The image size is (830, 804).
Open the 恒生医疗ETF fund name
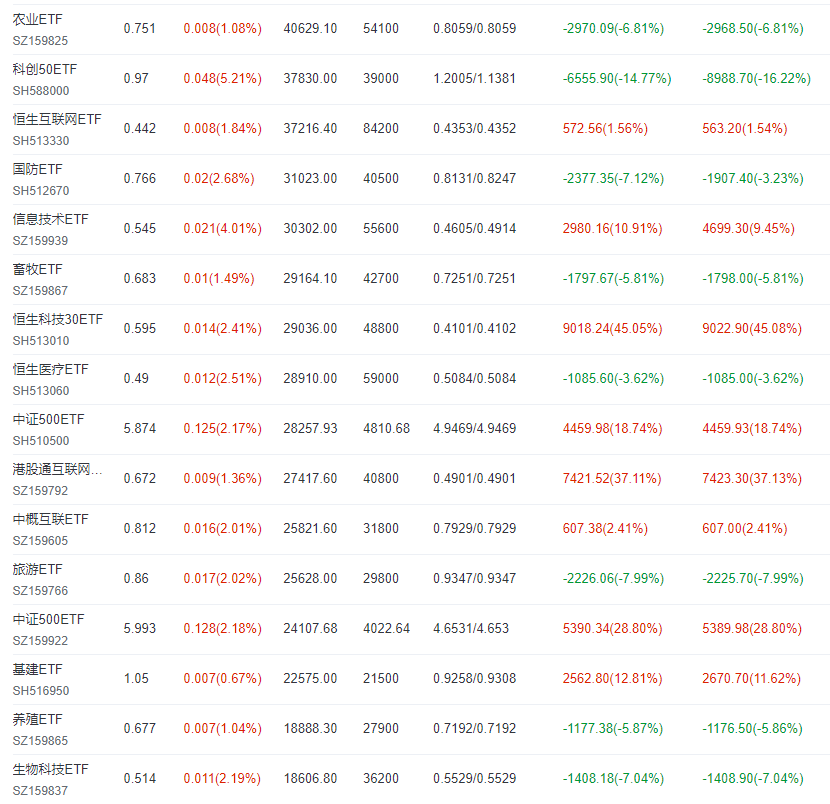click(x=51, y=369)
